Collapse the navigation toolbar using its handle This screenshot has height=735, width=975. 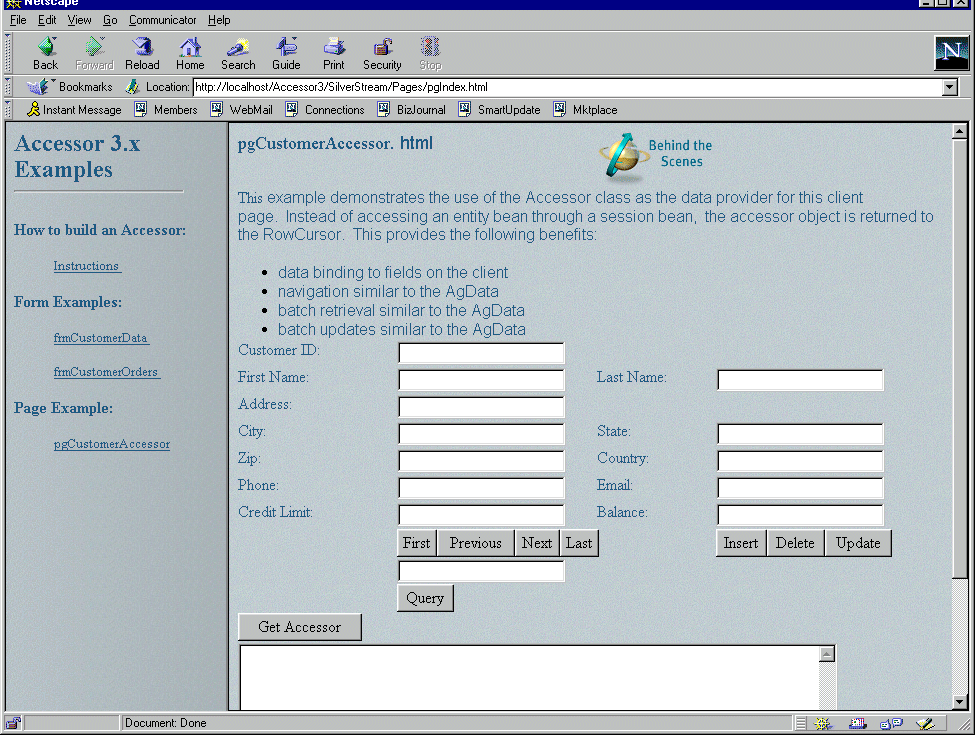pyautogui.click(x=7, y=53)
